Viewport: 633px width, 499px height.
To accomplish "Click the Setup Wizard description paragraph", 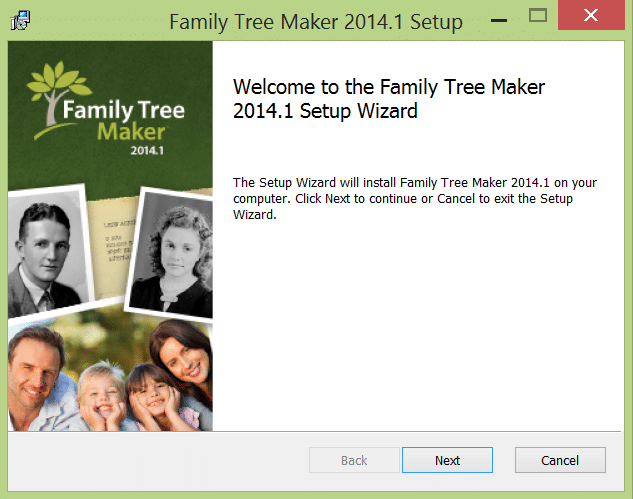I will pos(414,198).
